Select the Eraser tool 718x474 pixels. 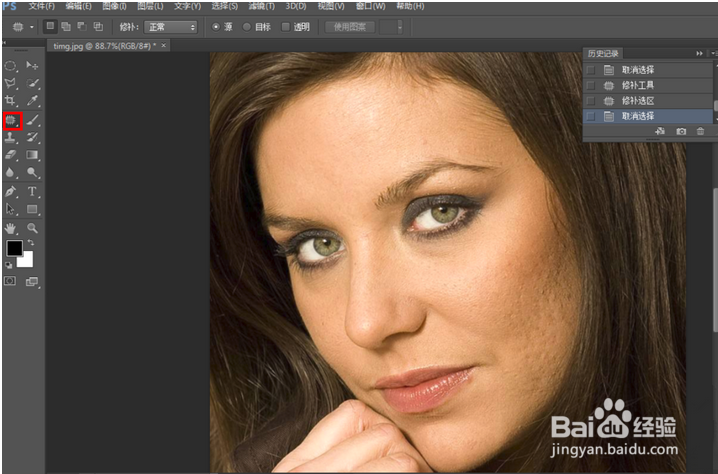[11, 155]
